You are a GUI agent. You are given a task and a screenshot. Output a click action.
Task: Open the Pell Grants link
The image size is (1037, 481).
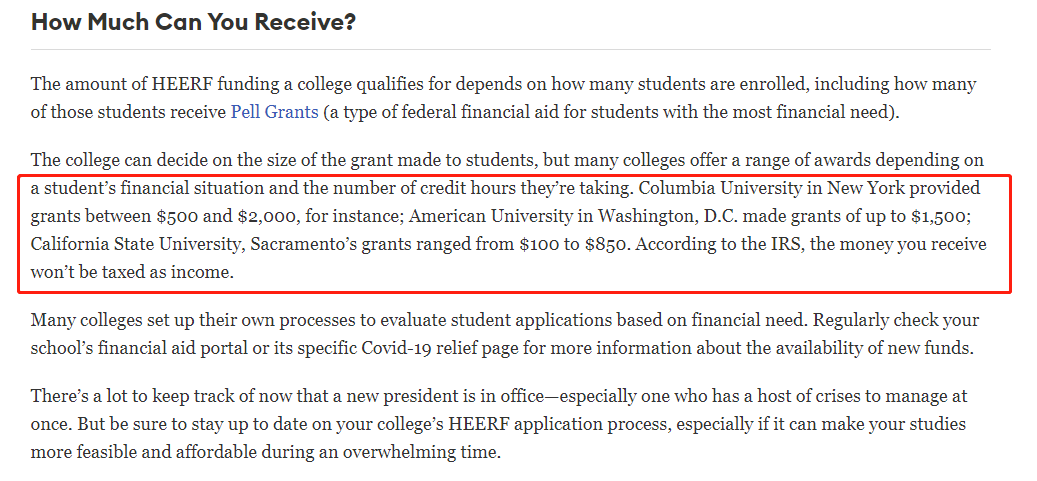pyautogui.click(x=274, y=112)
